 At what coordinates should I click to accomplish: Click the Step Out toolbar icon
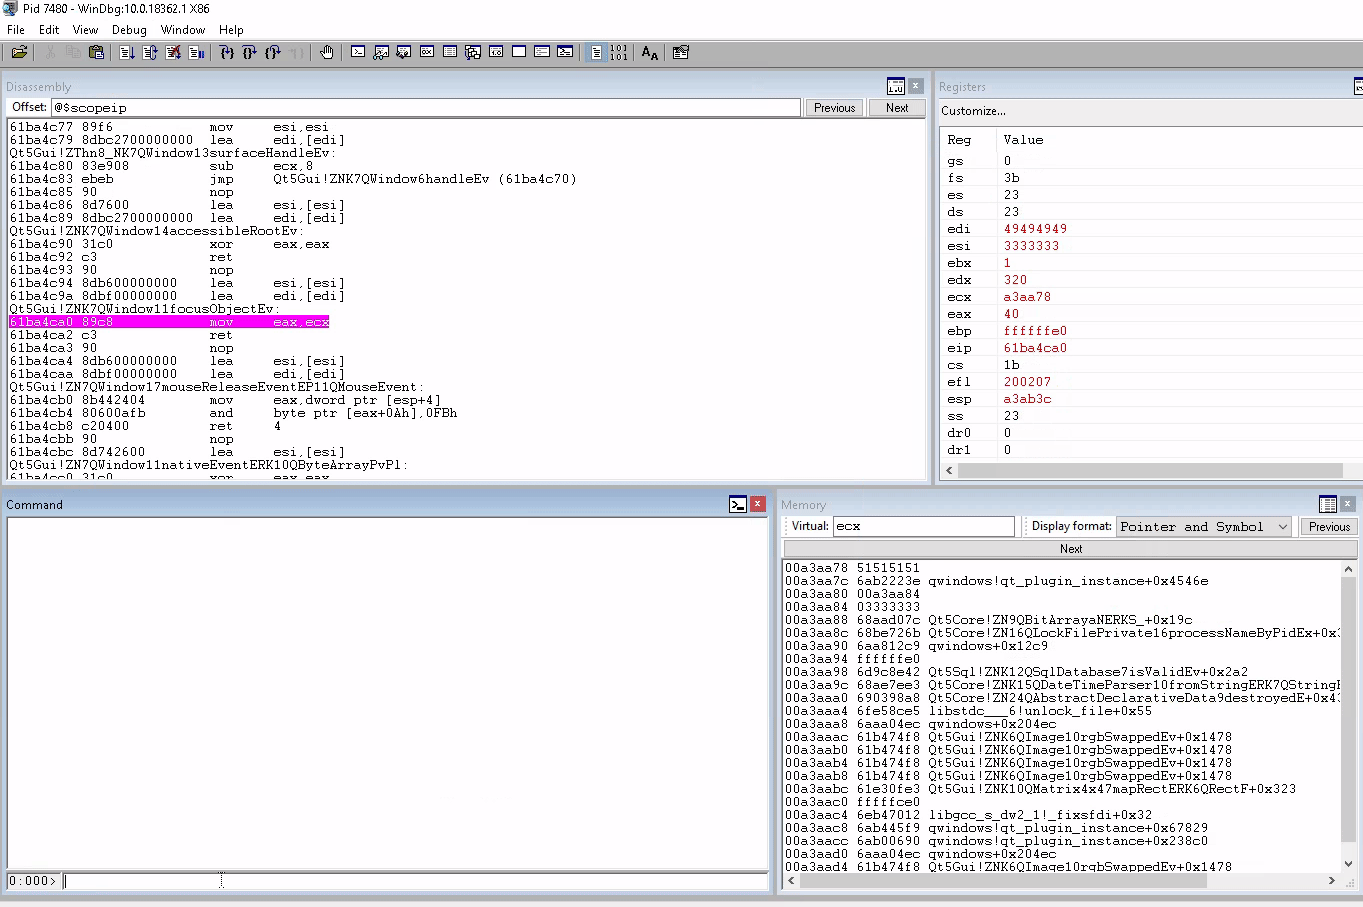click(x=270, y=52)
